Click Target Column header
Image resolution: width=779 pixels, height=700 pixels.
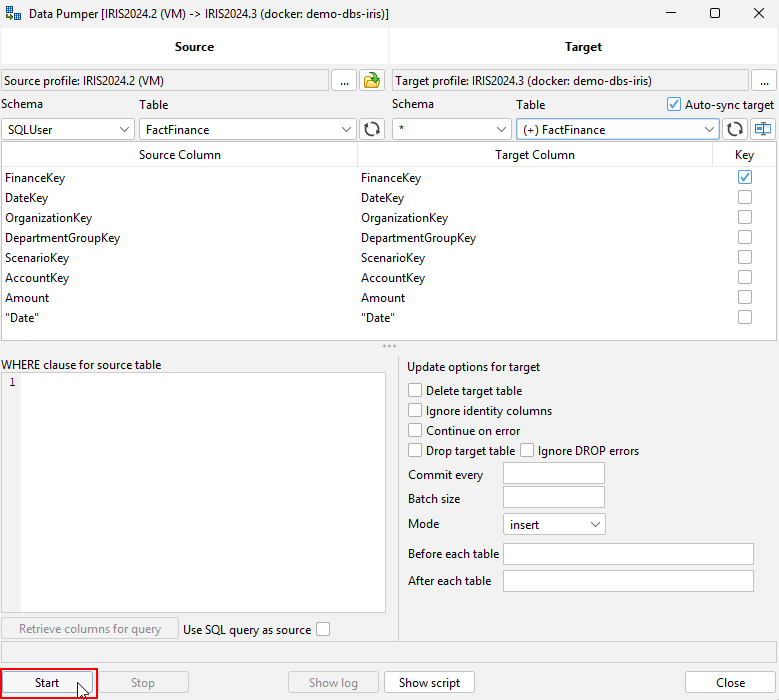tap(535, 155)
